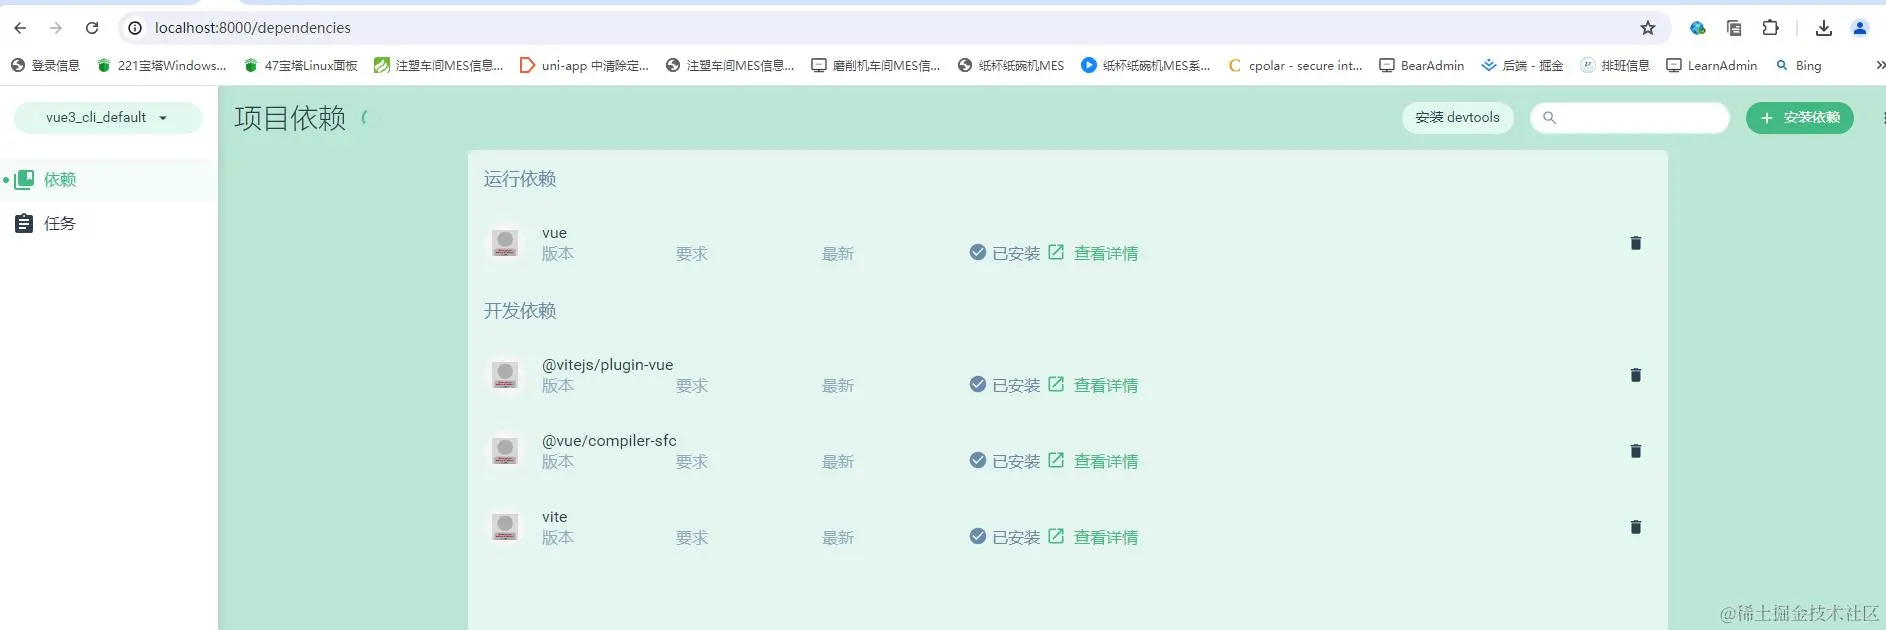View details (查看详情) for @vitejs/plugin-vue
Image resolution: width=1886 pixels, height=630 pixels.
1106,385
